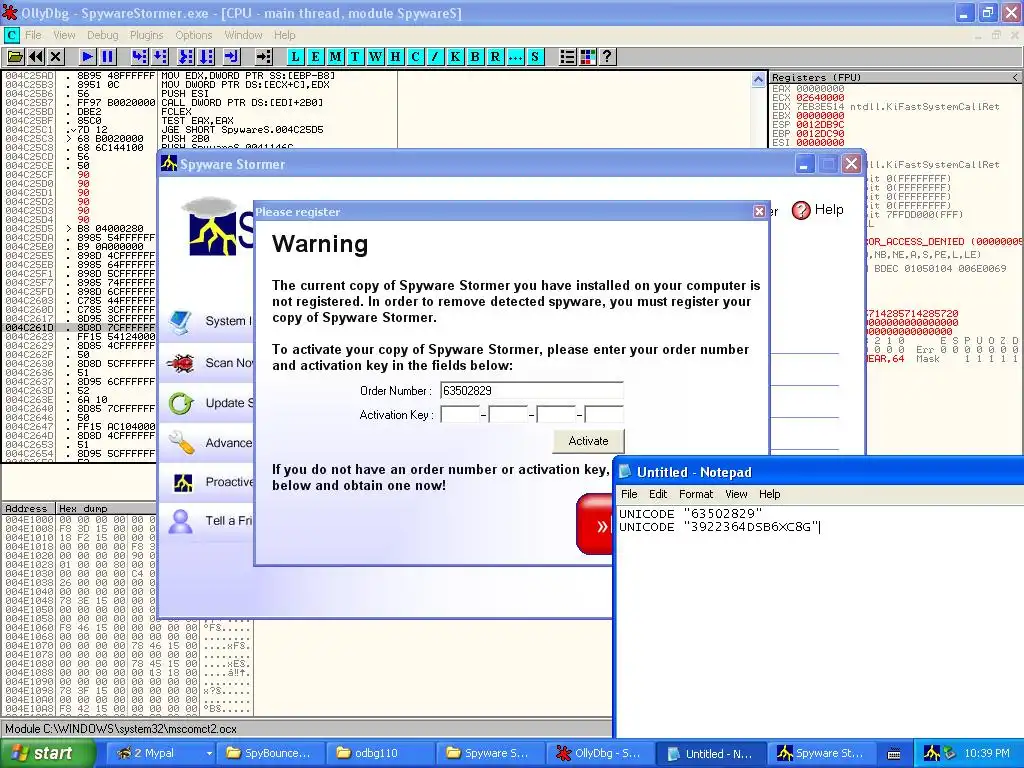Viewport: 1024px width, 768px height.
Task: Show Breakpoints with B button
Action: 475,57
